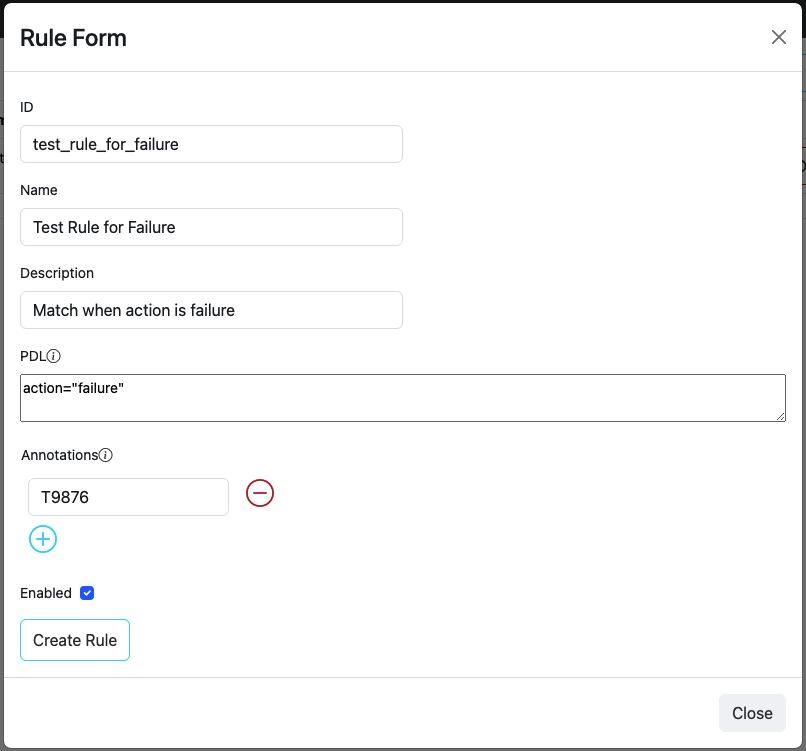Click the Close button in the footer

(751, 713)
